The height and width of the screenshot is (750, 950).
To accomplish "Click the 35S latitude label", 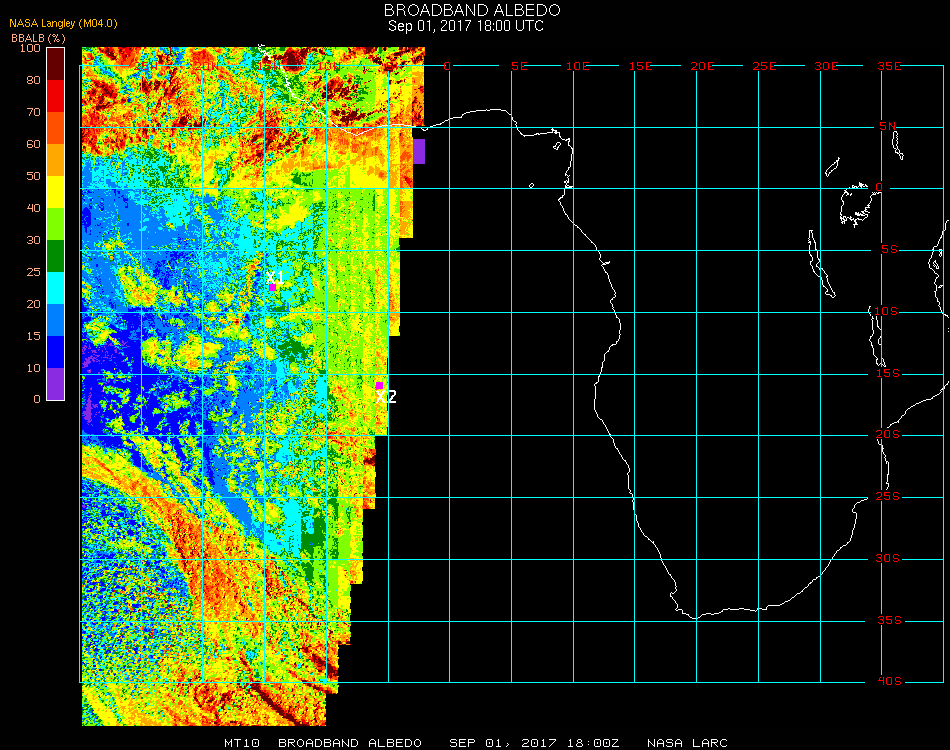I will (x=889, y=620).
